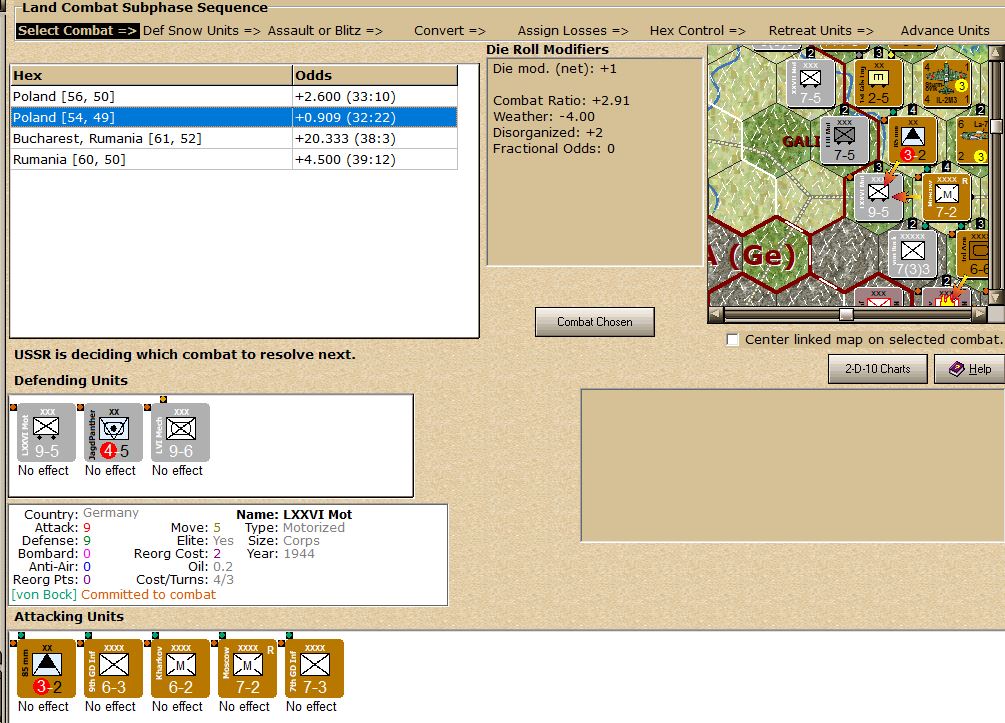The height and width of the screenshot is (723, 1005).
Task: Click the Disorganized: +2 line
Action: (x=548, y=133)
